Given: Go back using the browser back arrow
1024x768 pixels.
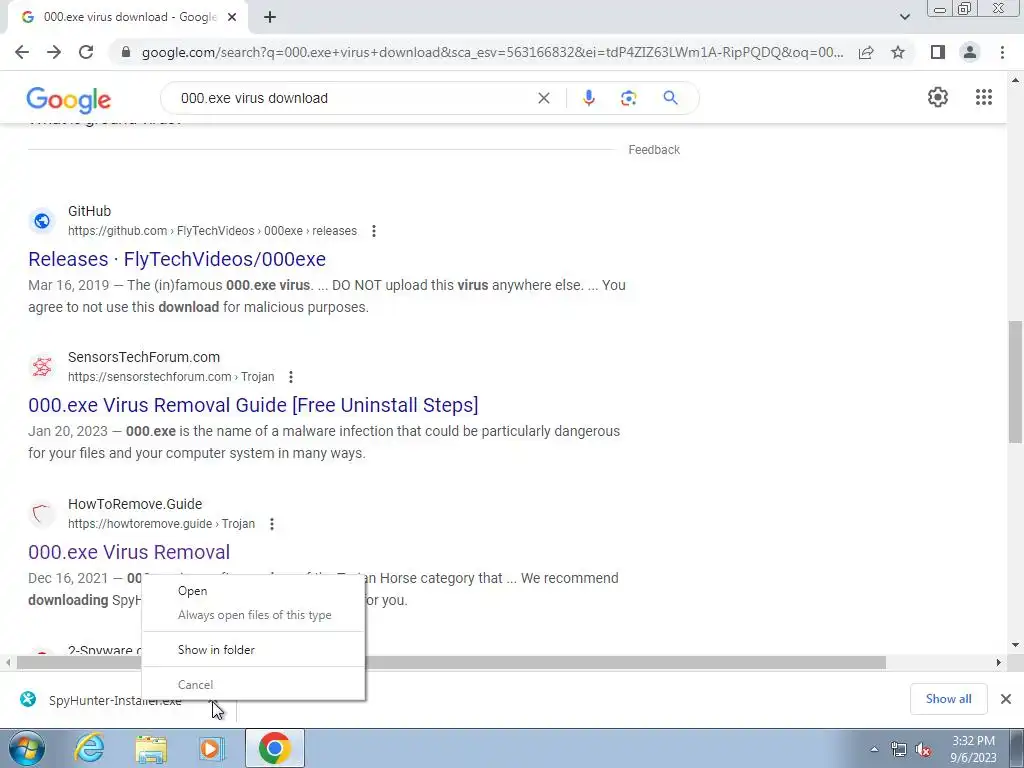Looking at the screenshot, I should [22, 52].
